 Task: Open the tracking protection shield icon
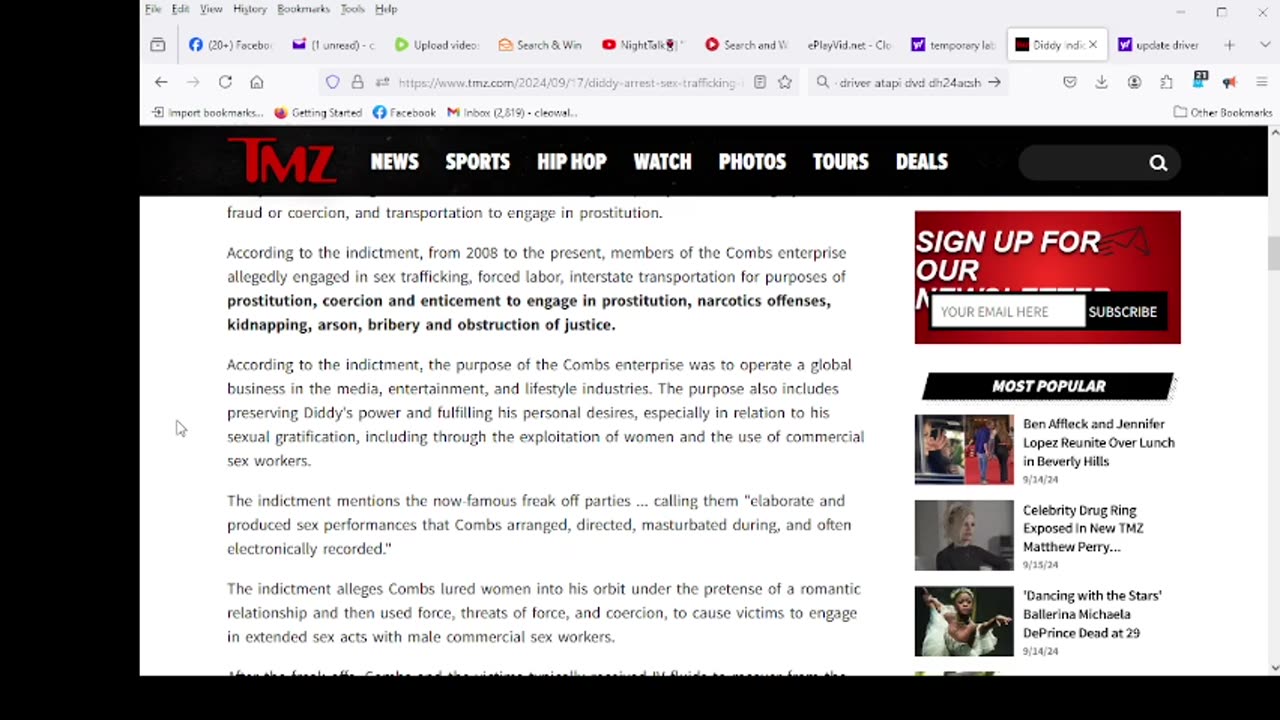333,82
